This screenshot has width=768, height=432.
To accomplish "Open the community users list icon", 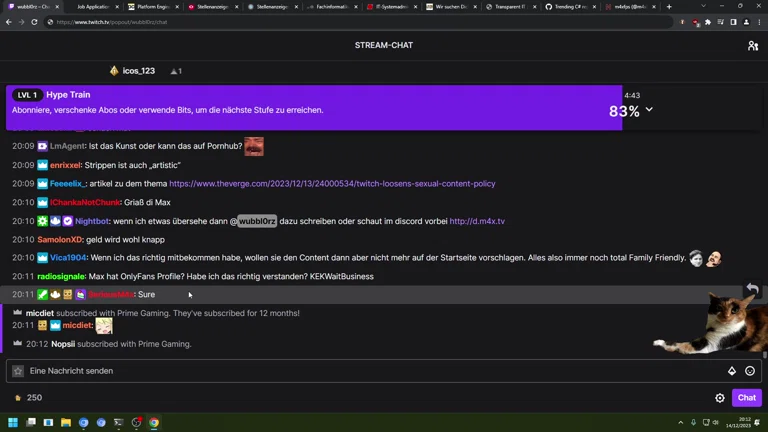I will point(753,46).
